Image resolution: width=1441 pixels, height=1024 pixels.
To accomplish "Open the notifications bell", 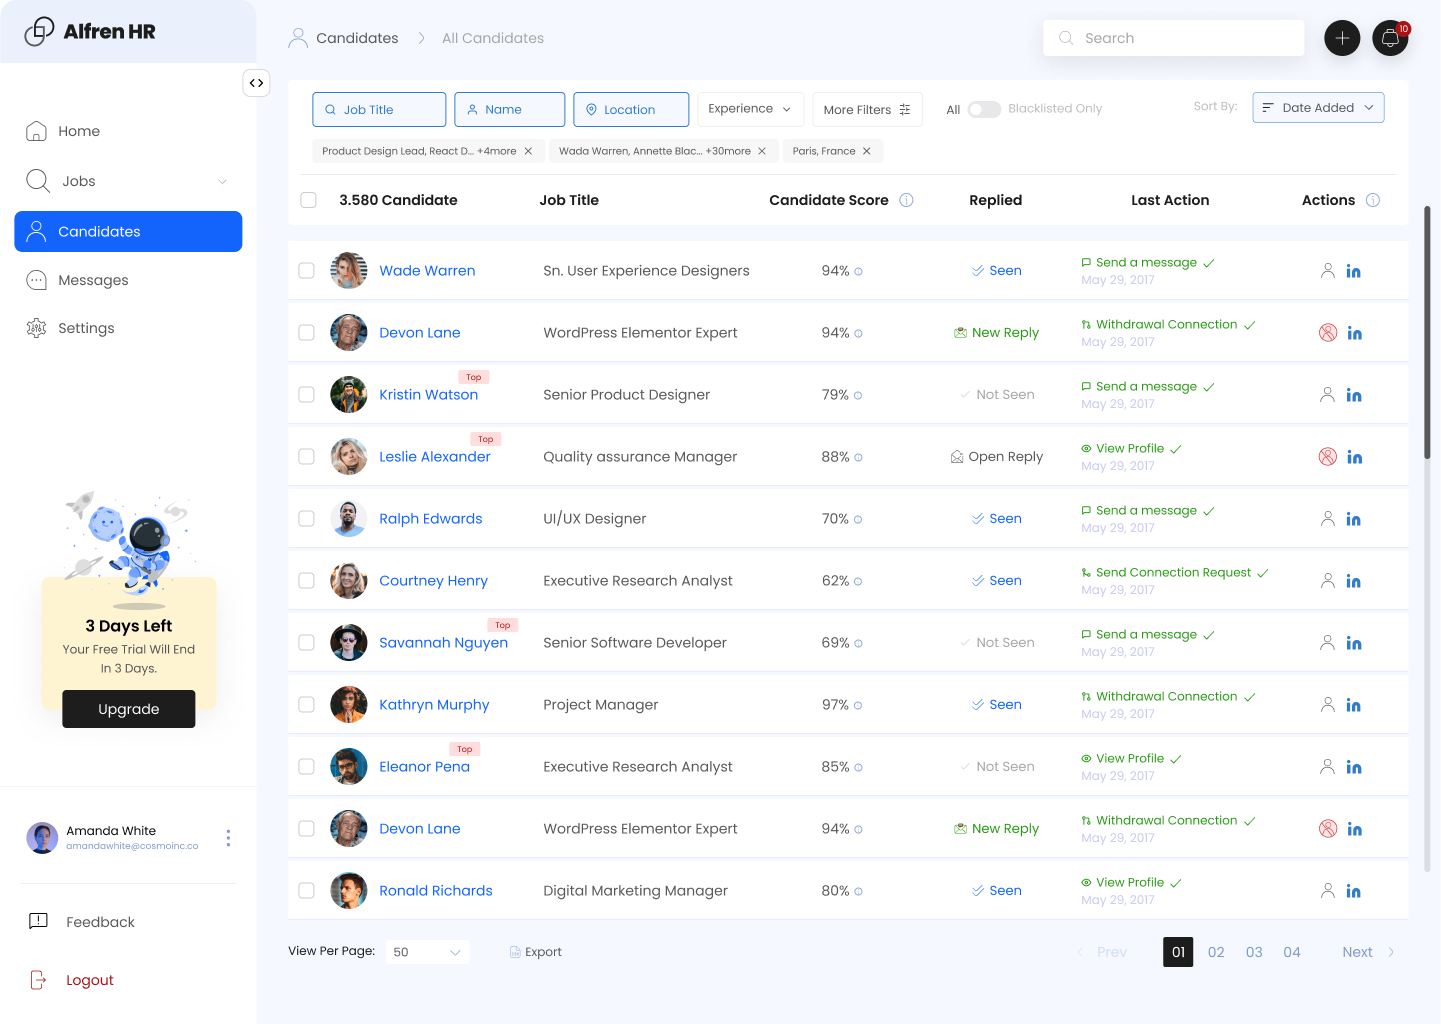I will coord(1390,38).
